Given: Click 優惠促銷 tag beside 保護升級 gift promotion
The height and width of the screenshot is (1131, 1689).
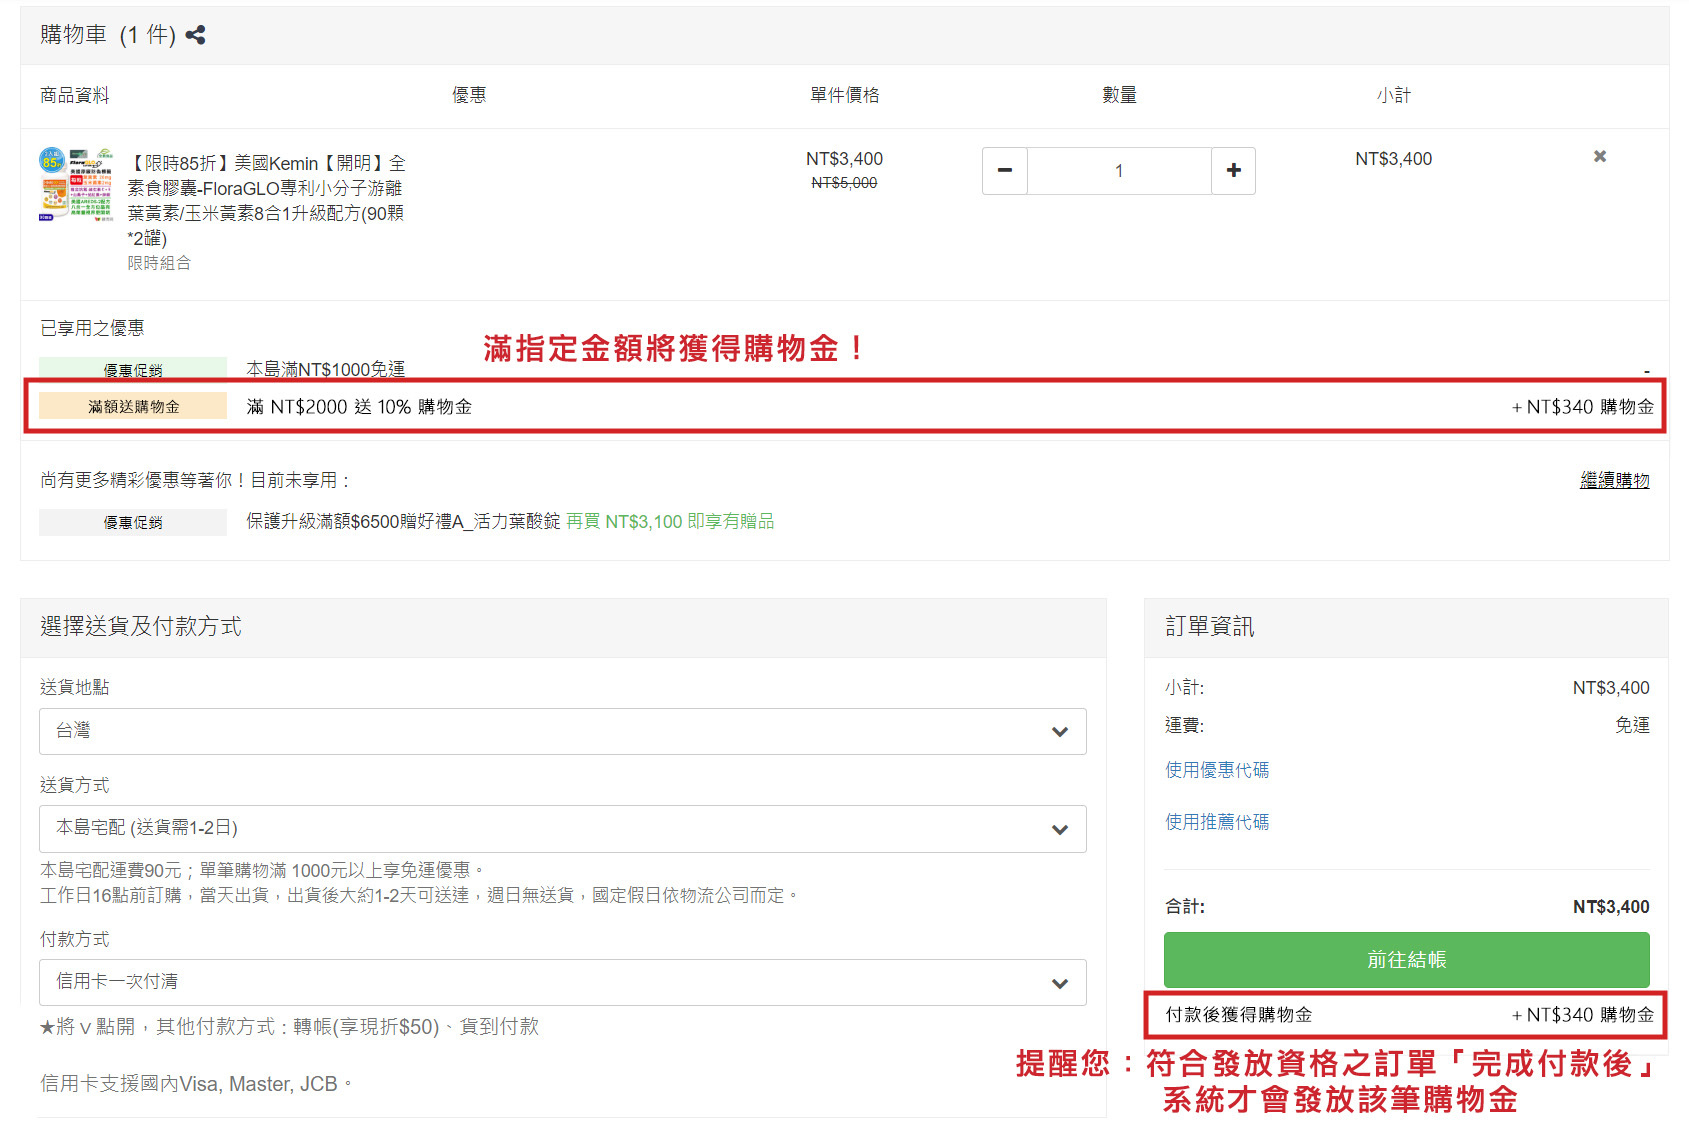Looking at the screenshot, I should [x=133, y=522].
